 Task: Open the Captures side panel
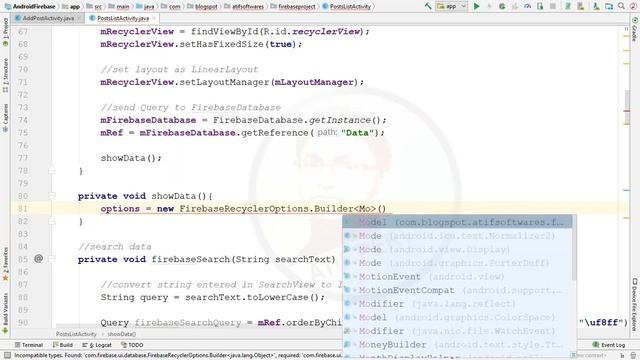5,118
